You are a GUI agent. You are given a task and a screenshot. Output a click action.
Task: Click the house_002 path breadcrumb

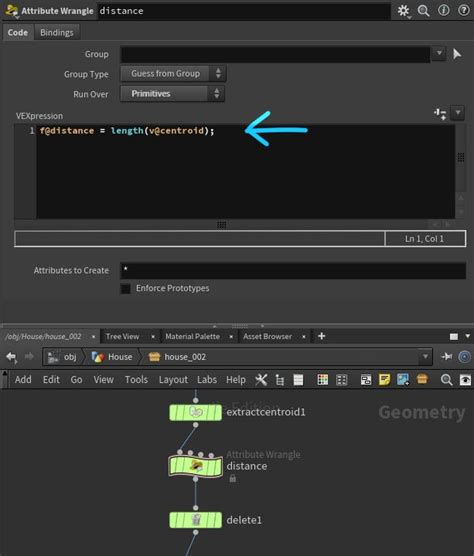pyautogui.click(x=177, y=357)
